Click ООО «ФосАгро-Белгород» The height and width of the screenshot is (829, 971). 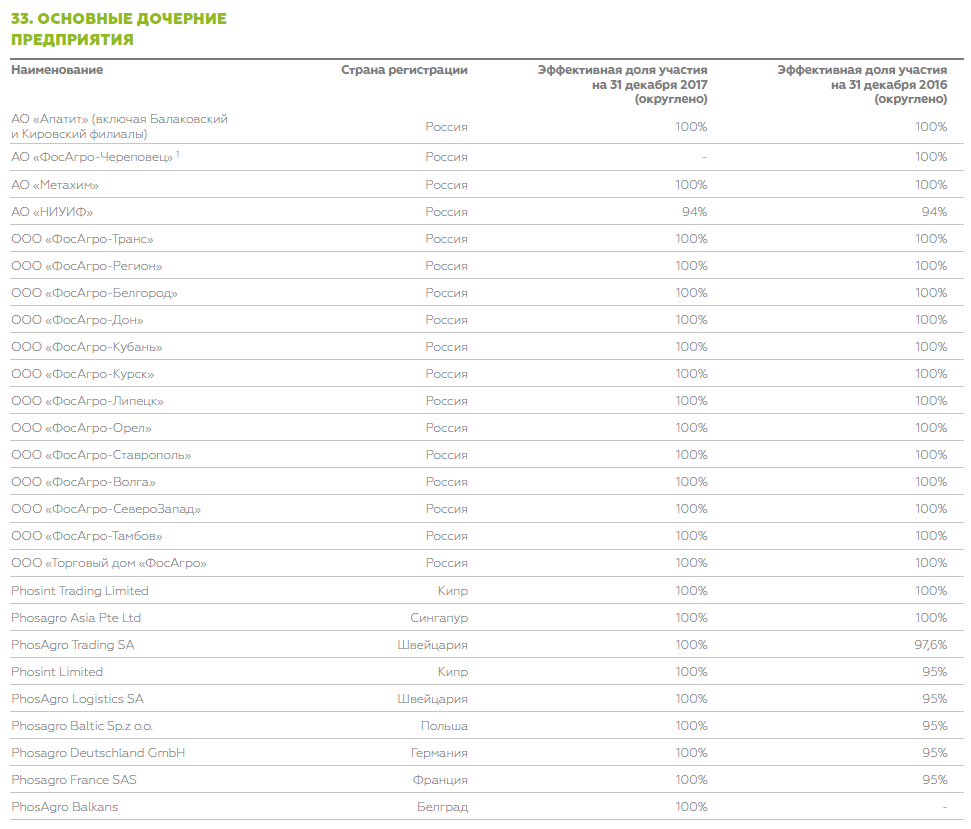click(94, 293)
